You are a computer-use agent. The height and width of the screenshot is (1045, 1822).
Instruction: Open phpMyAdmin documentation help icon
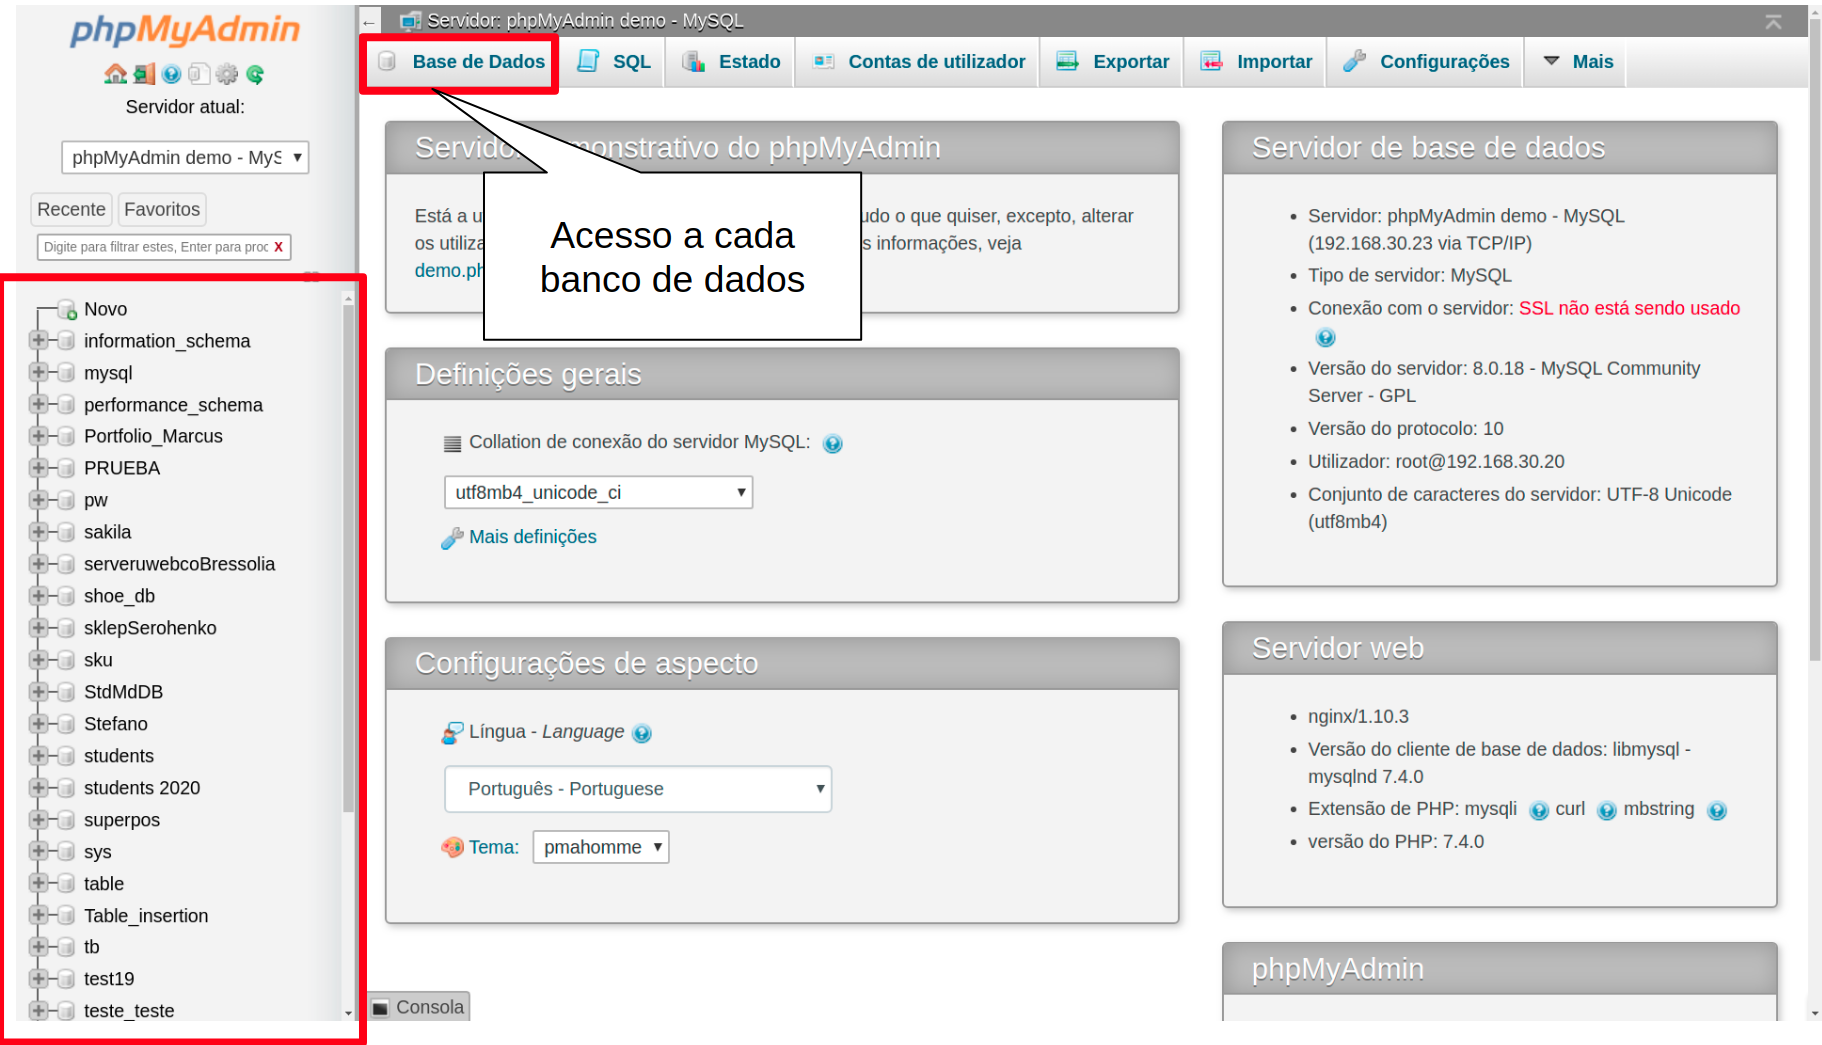click(x=172, y=74)
